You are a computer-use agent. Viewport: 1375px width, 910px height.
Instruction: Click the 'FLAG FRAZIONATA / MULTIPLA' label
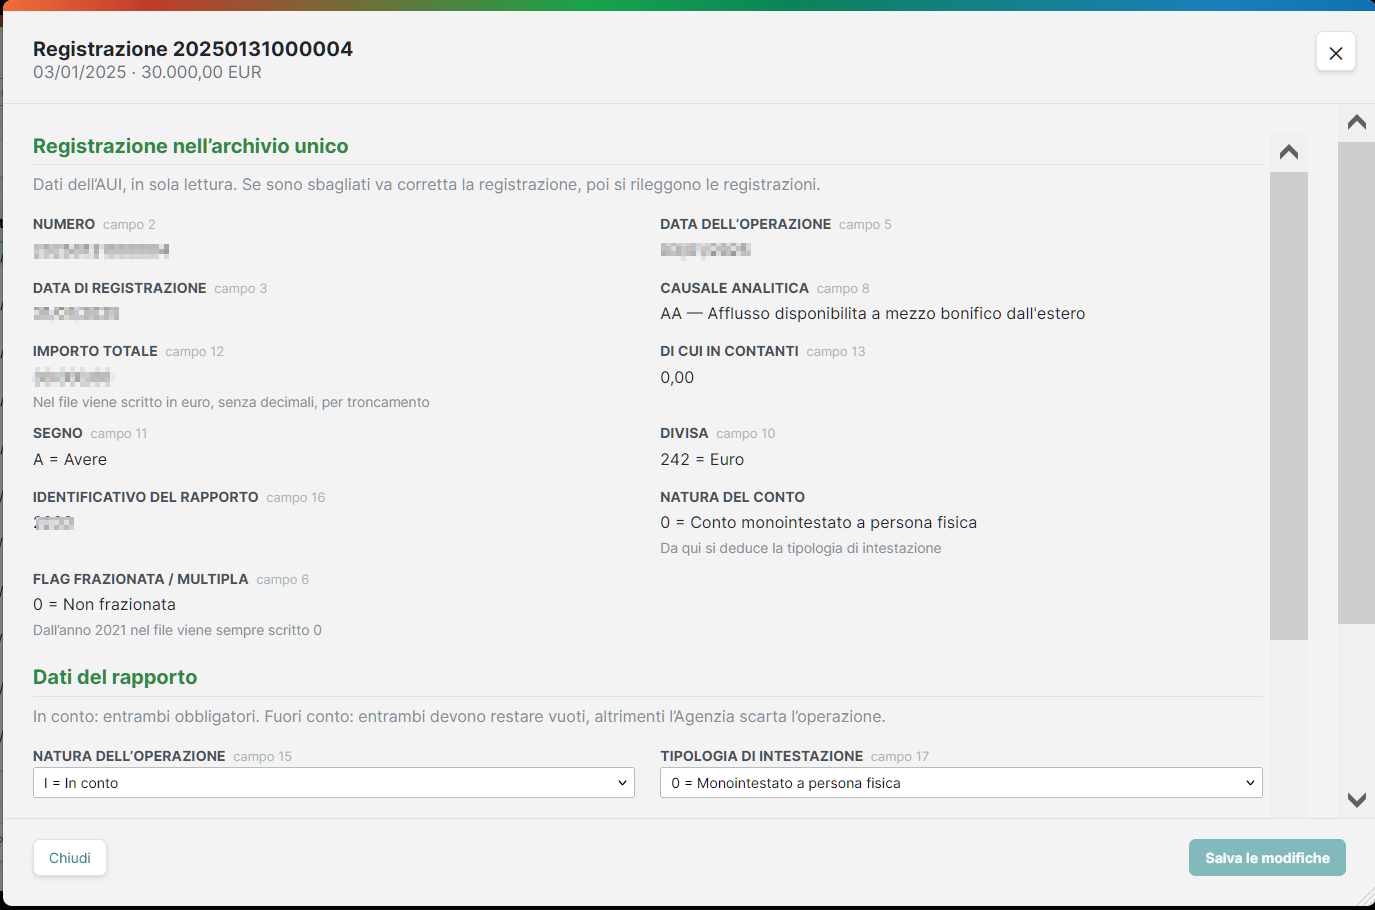140,579
